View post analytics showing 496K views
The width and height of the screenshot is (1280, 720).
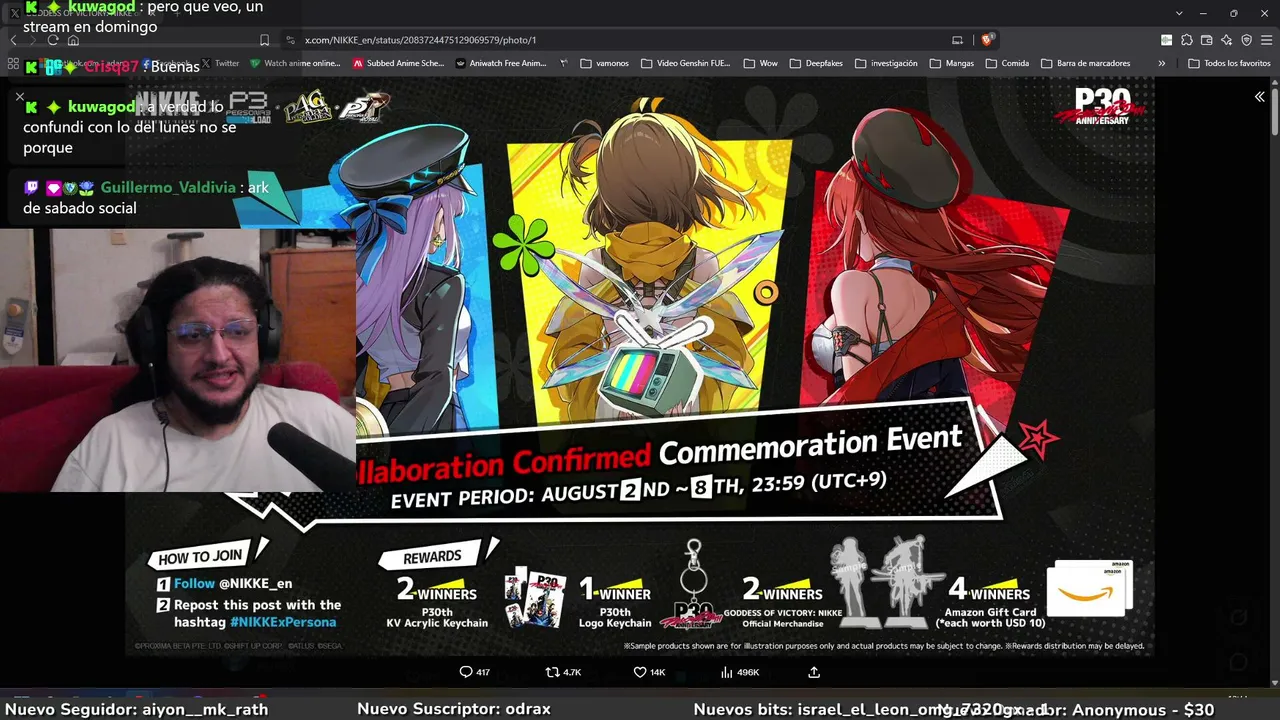(x=740, y=672)
